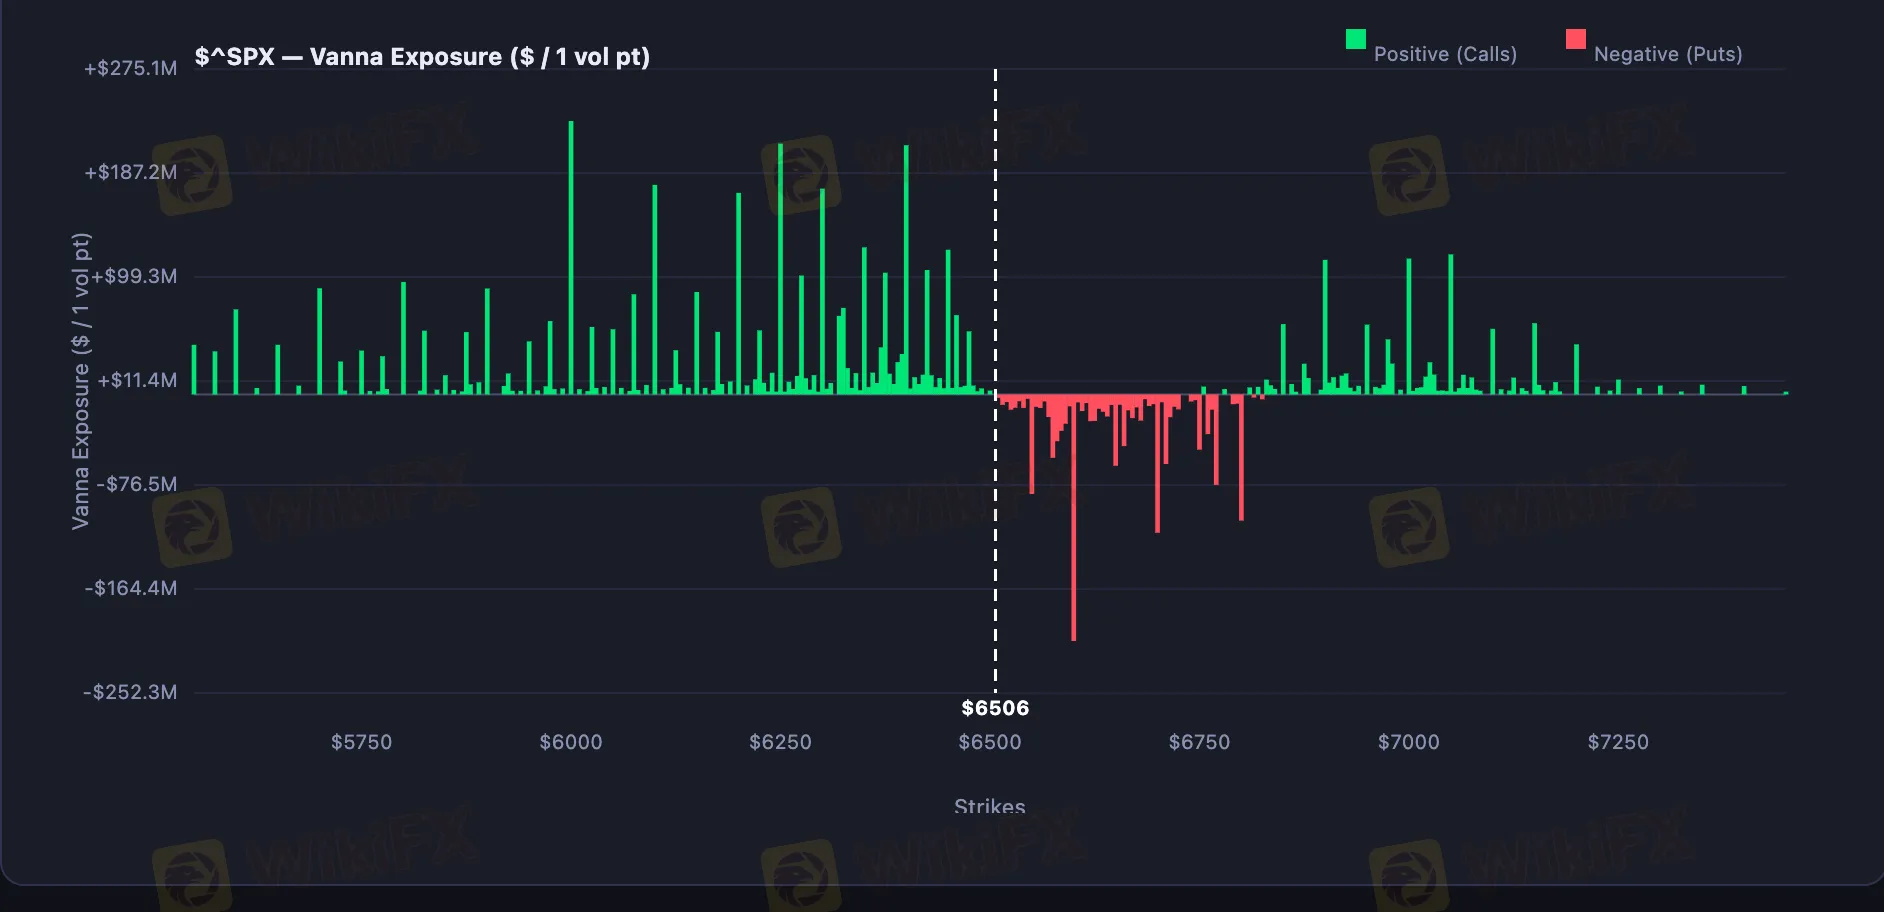Toggle the Positive (Calls) series visibility

click(x=1447, y=53)
